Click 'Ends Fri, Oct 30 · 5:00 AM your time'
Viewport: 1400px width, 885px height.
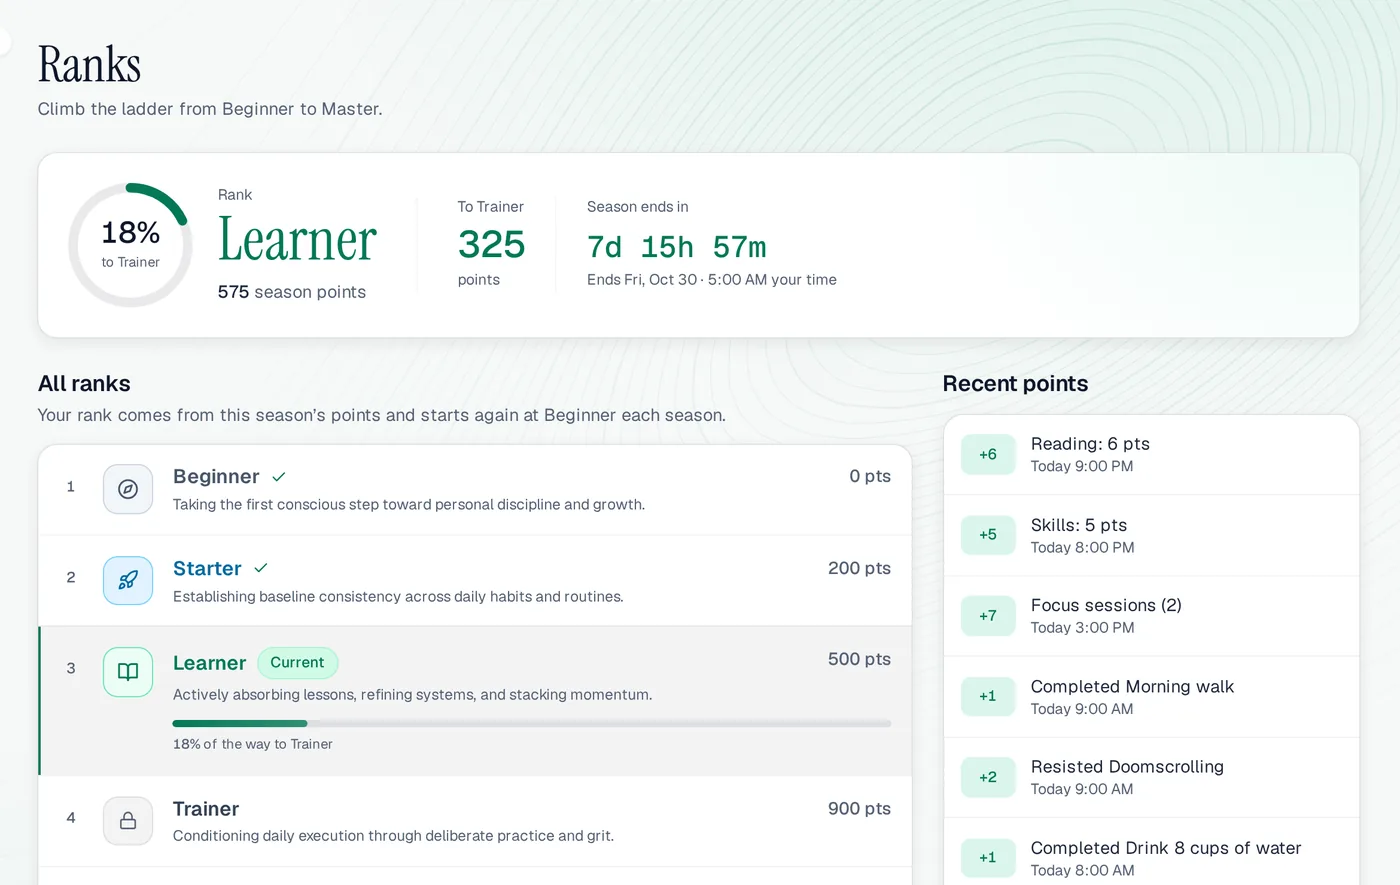point(712,280)
